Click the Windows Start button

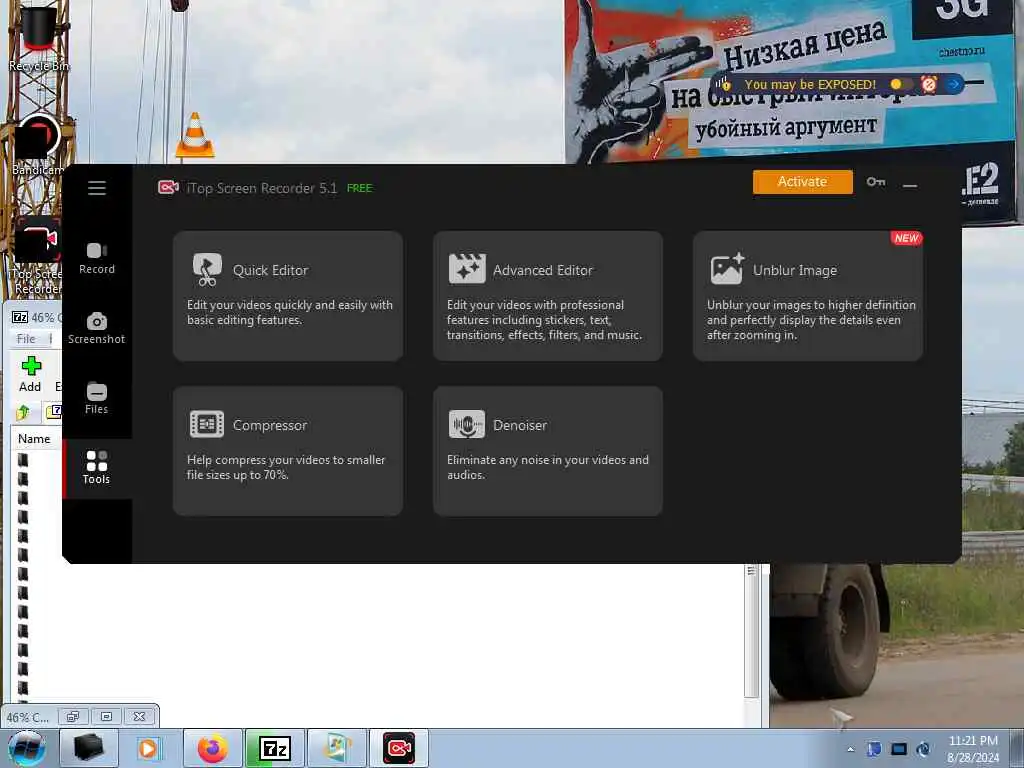26,748
